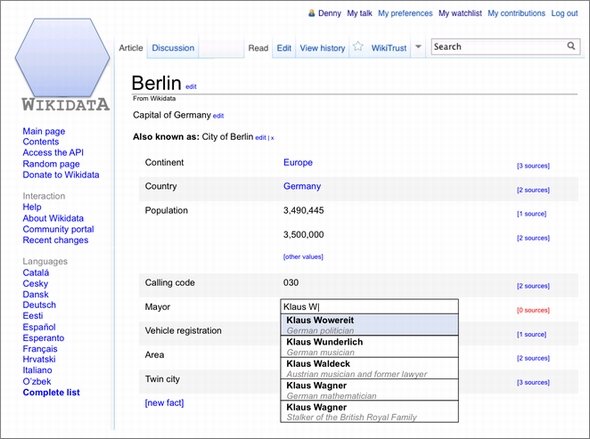Open About Wikidata
The image size is (590, 439).
[x=53, y=218]
